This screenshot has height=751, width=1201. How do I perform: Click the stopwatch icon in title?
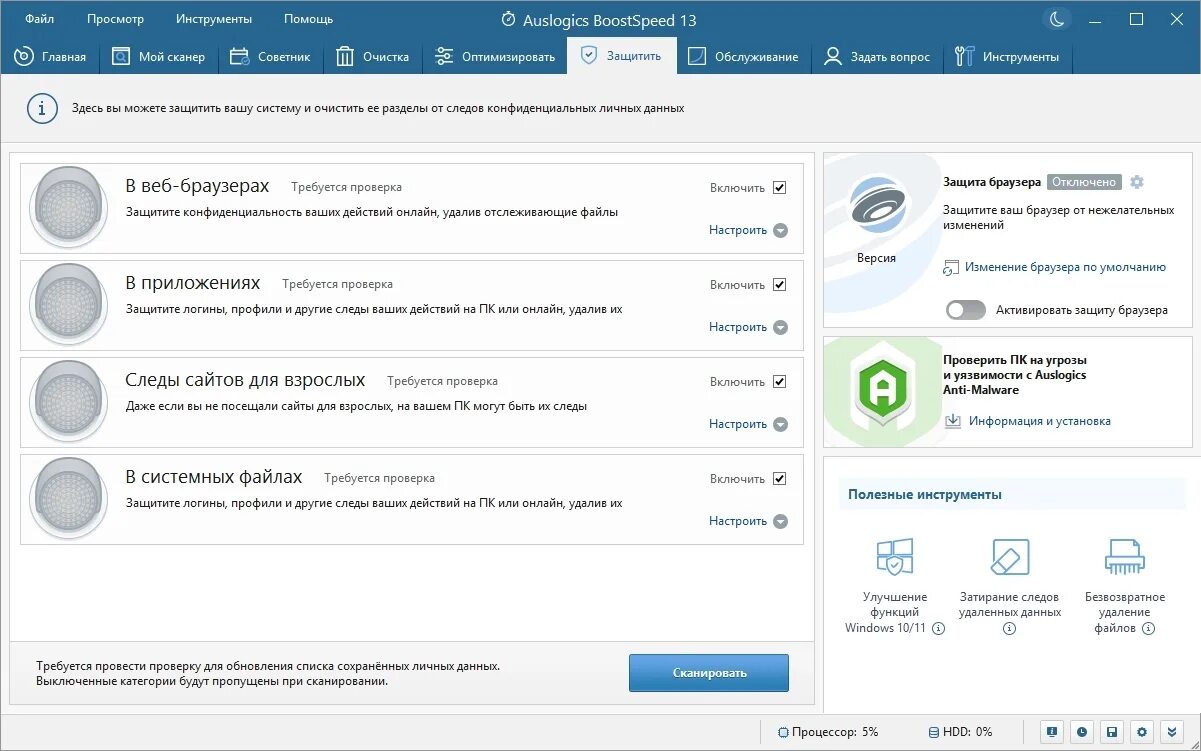[508, 20]
